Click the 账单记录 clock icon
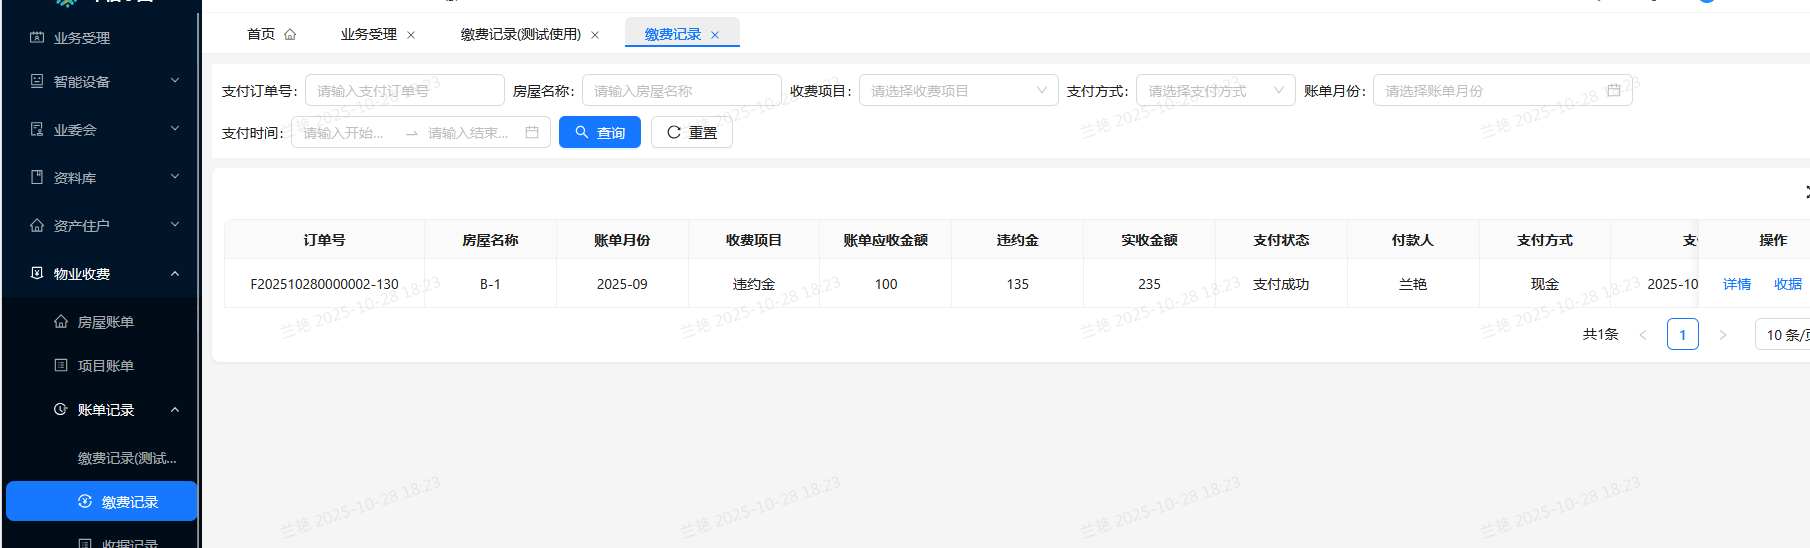The width and height of the screenshot is (1810, 548). point(61,409)
